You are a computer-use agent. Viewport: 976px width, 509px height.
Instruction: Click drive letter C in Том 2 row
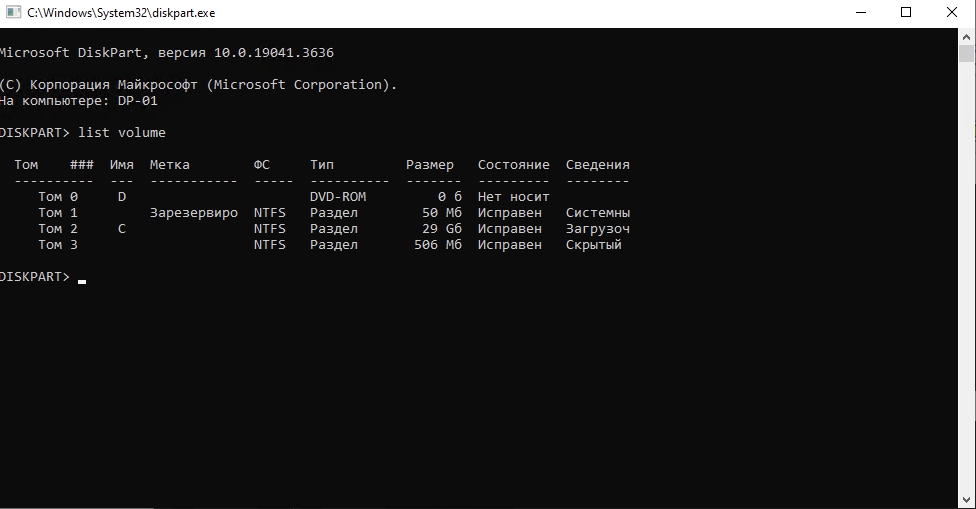pyautogui.click(x=122, y=229)
